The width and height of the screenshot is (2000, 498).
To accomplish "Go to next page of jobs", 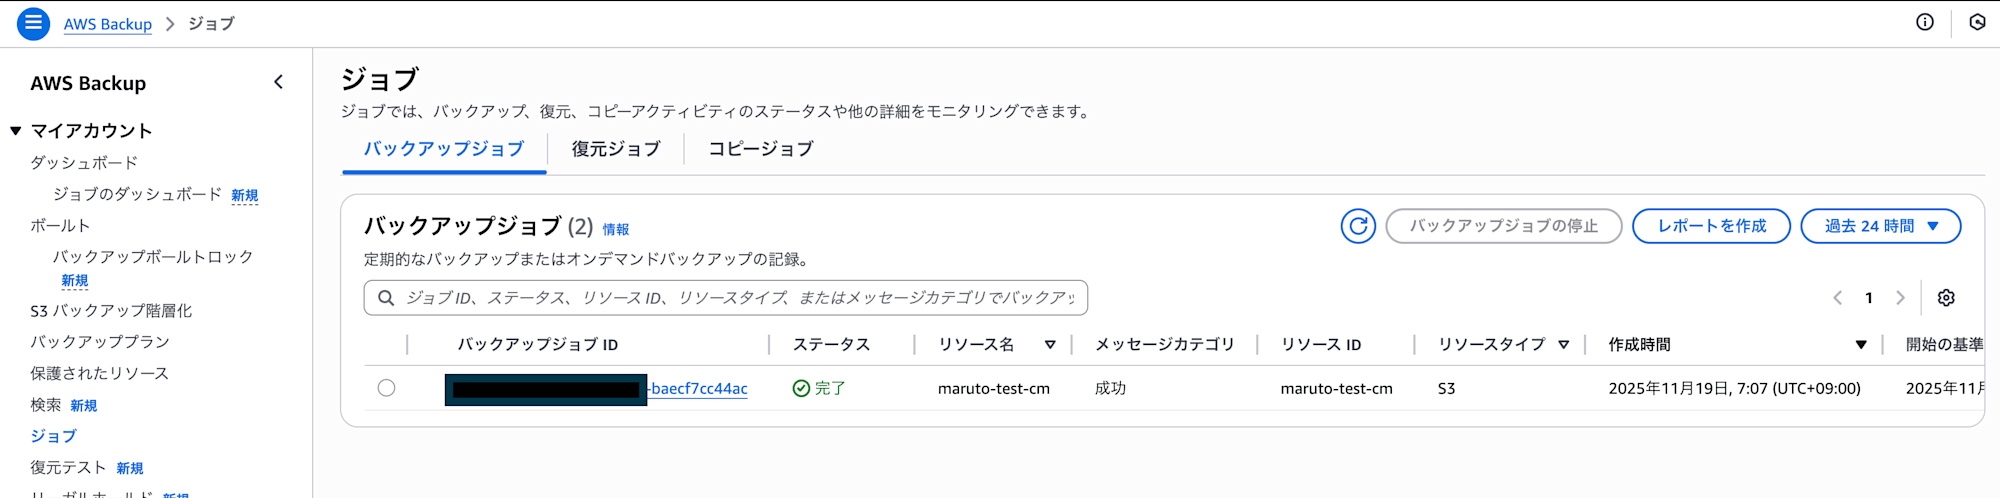I will pyautogui.click(x=1900, y=298).
